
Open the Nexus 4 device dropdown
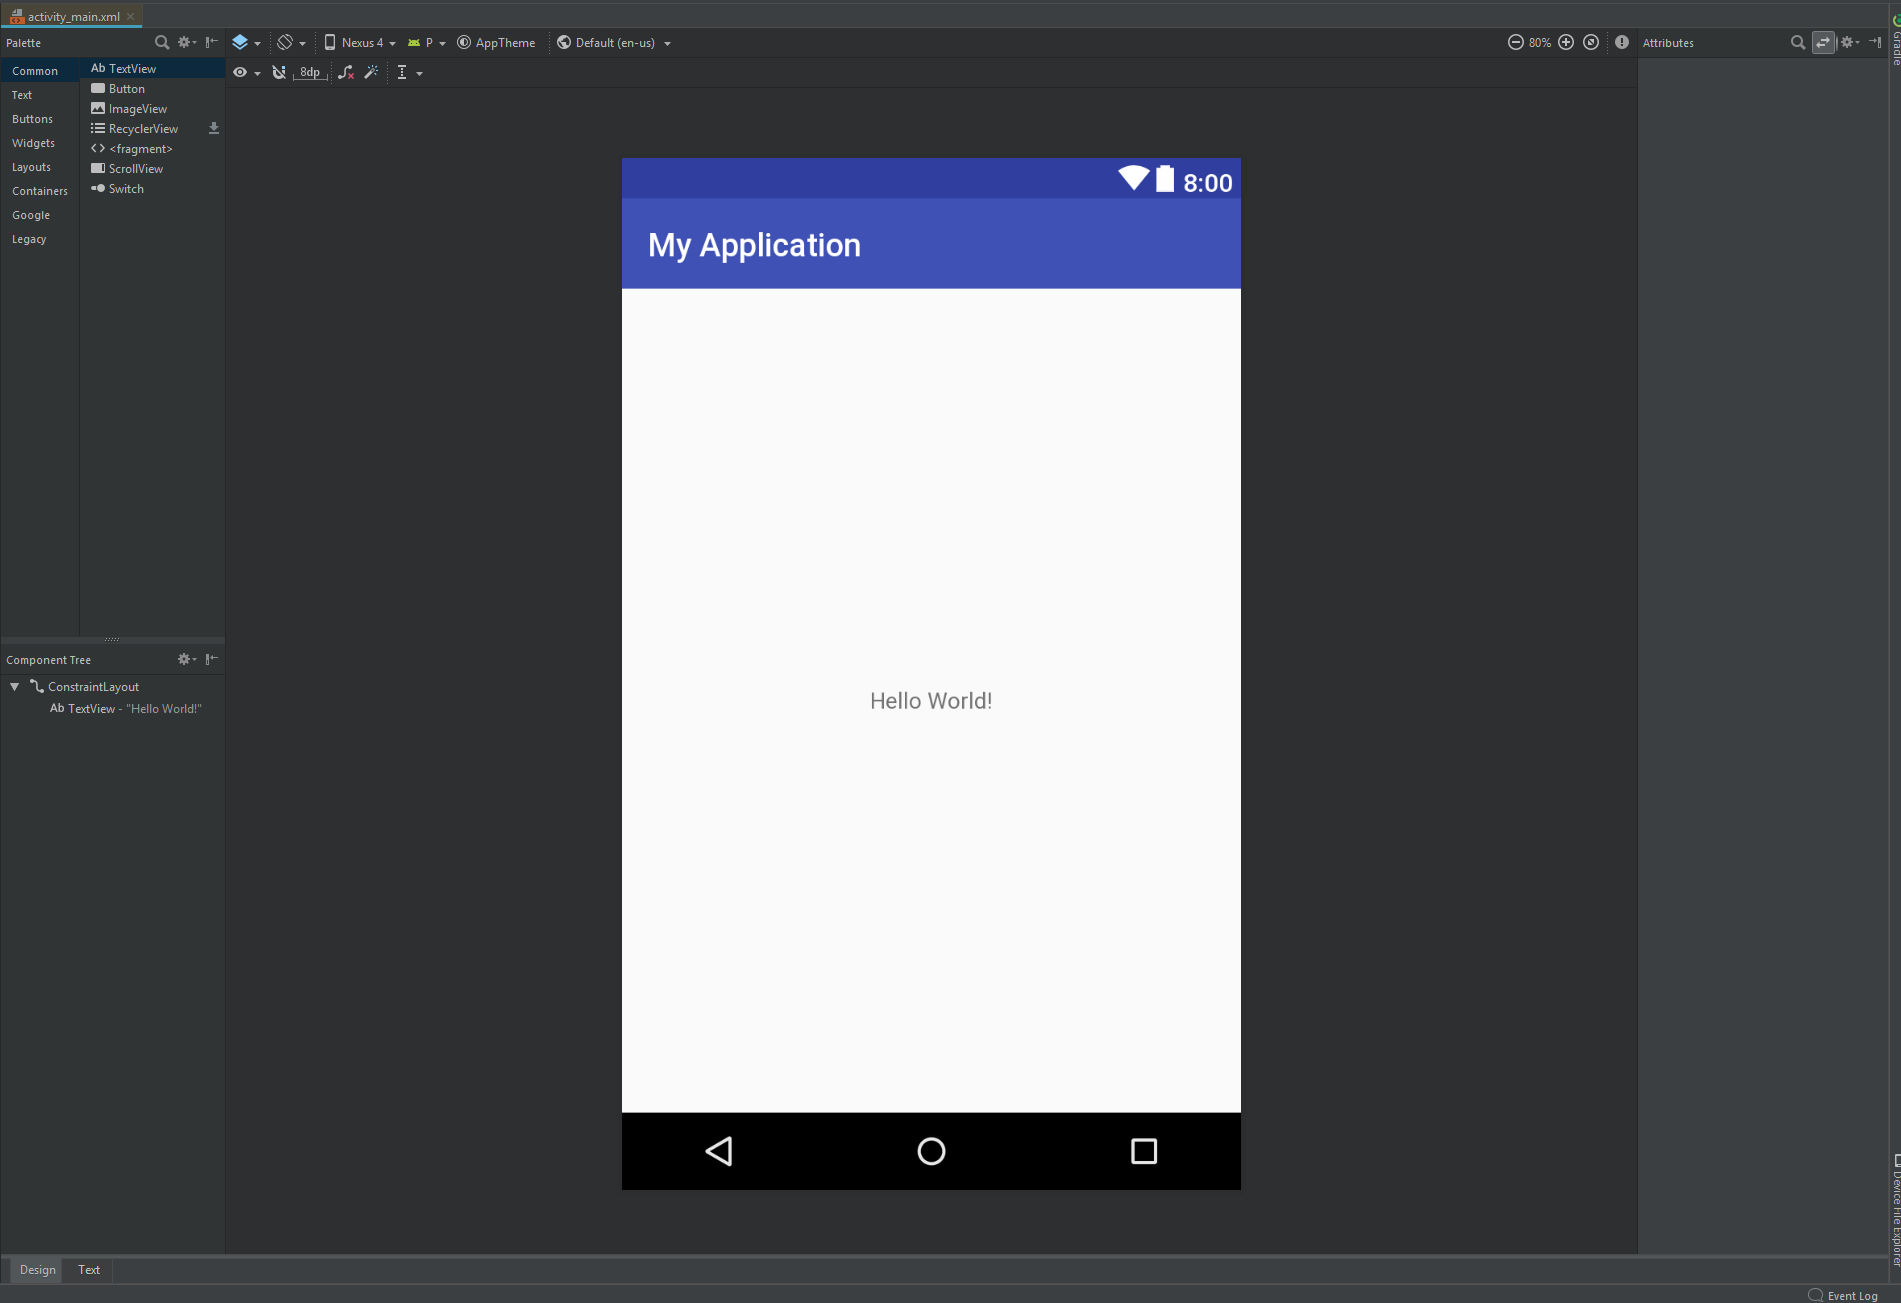[x=360, y=42]
